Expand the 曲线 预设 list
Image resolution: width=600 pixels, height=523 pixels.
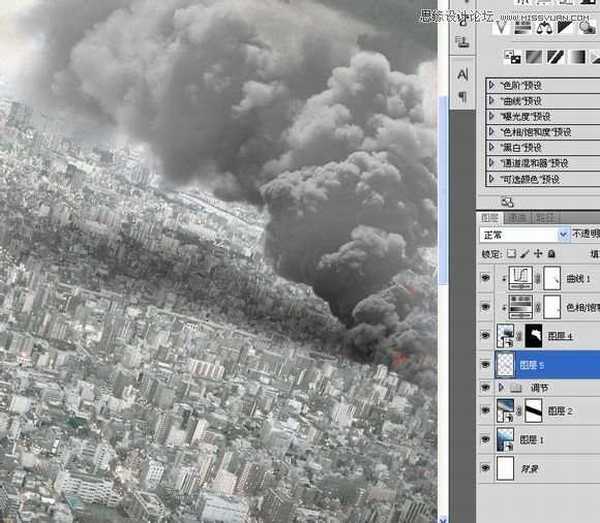pyautogui.click(x=492, y=101)
